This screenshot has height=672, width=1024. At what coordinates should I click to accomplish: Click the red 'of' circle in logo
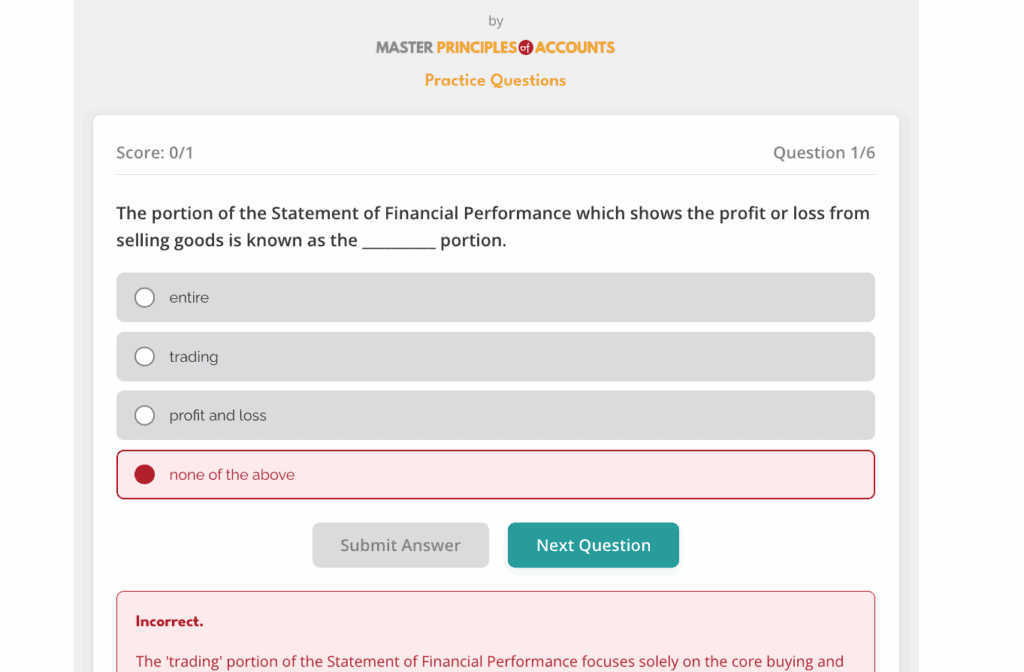[526, 47]
